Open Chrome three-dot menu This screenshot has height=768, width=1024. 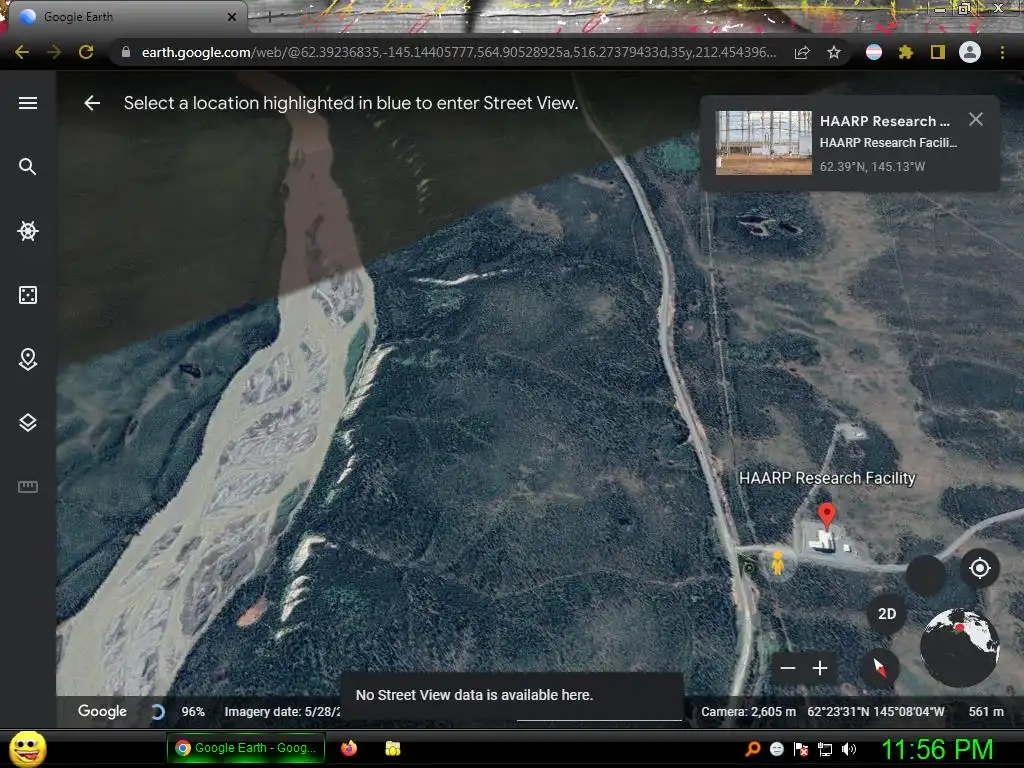coord(1002,52)
